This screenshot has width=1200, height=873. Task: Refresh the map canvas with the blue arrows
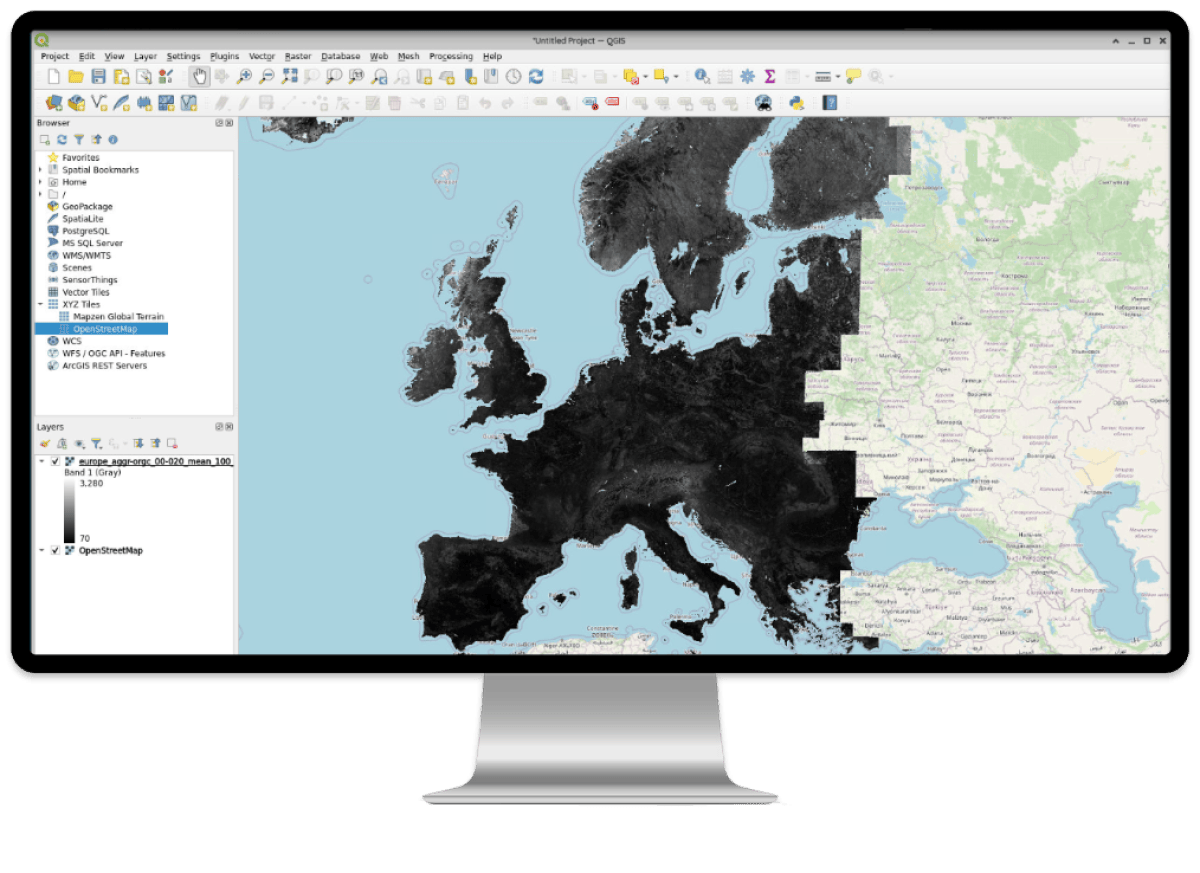(536, 76)
